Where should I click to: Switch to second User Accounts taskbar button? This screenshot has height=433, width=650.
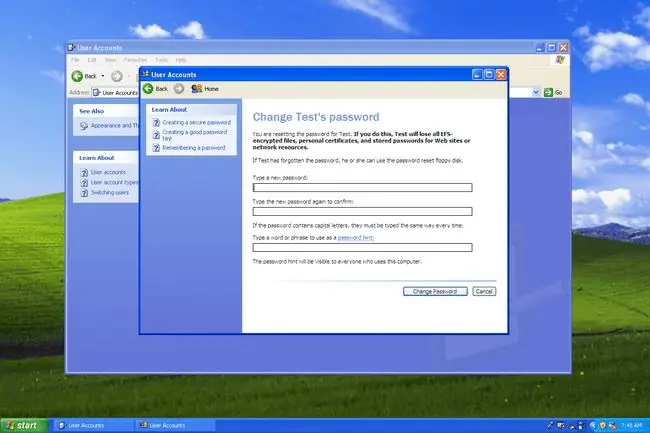(x=175, y=426)
